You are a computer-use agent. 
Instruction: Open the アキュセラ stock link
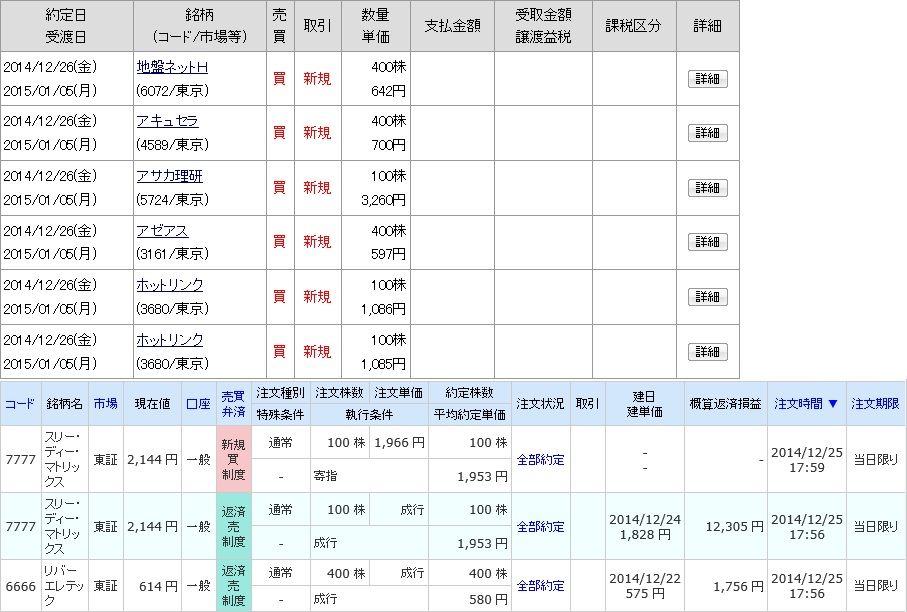(x=167, y=121)
